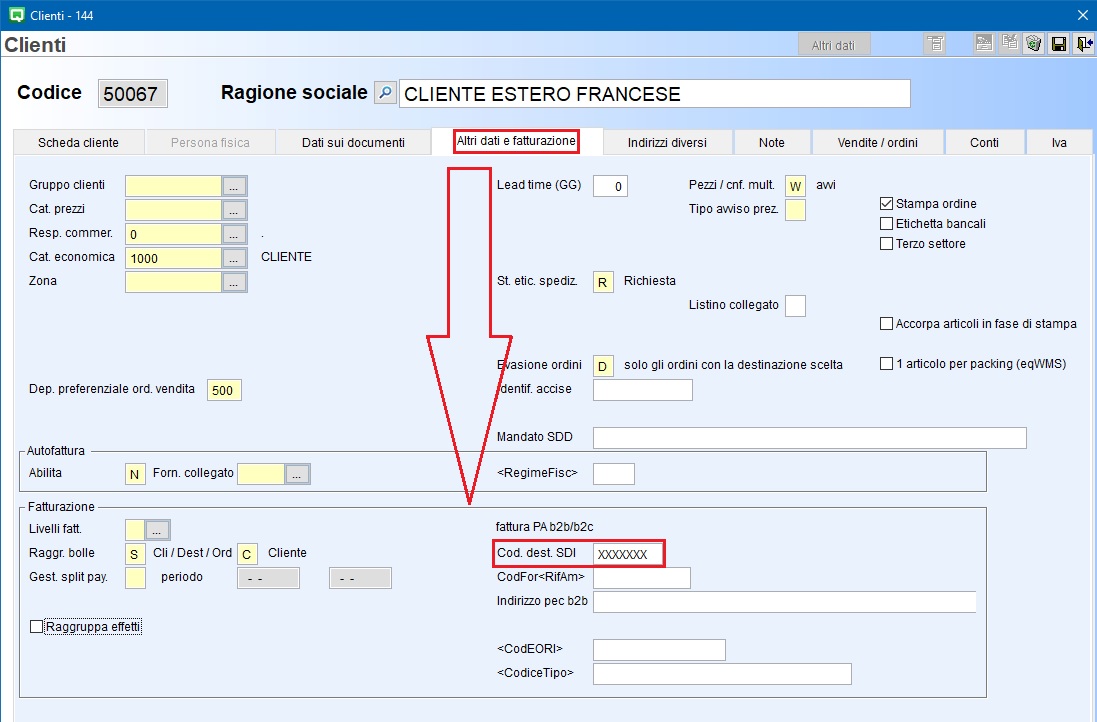
Task: Delete record using recycle bin icon
Action: pos(1033,44)
